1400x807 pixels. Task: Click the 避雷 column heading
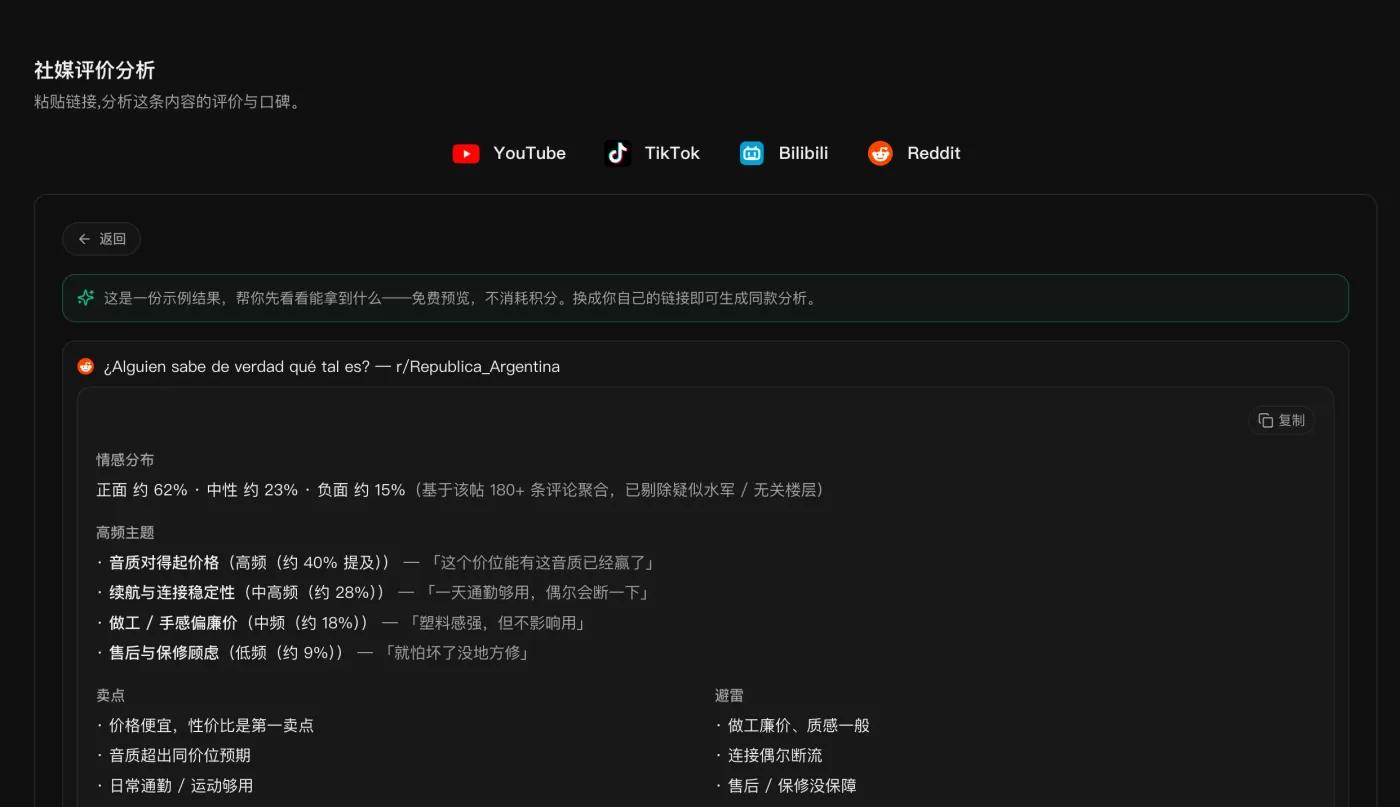(x=729, y=696)
